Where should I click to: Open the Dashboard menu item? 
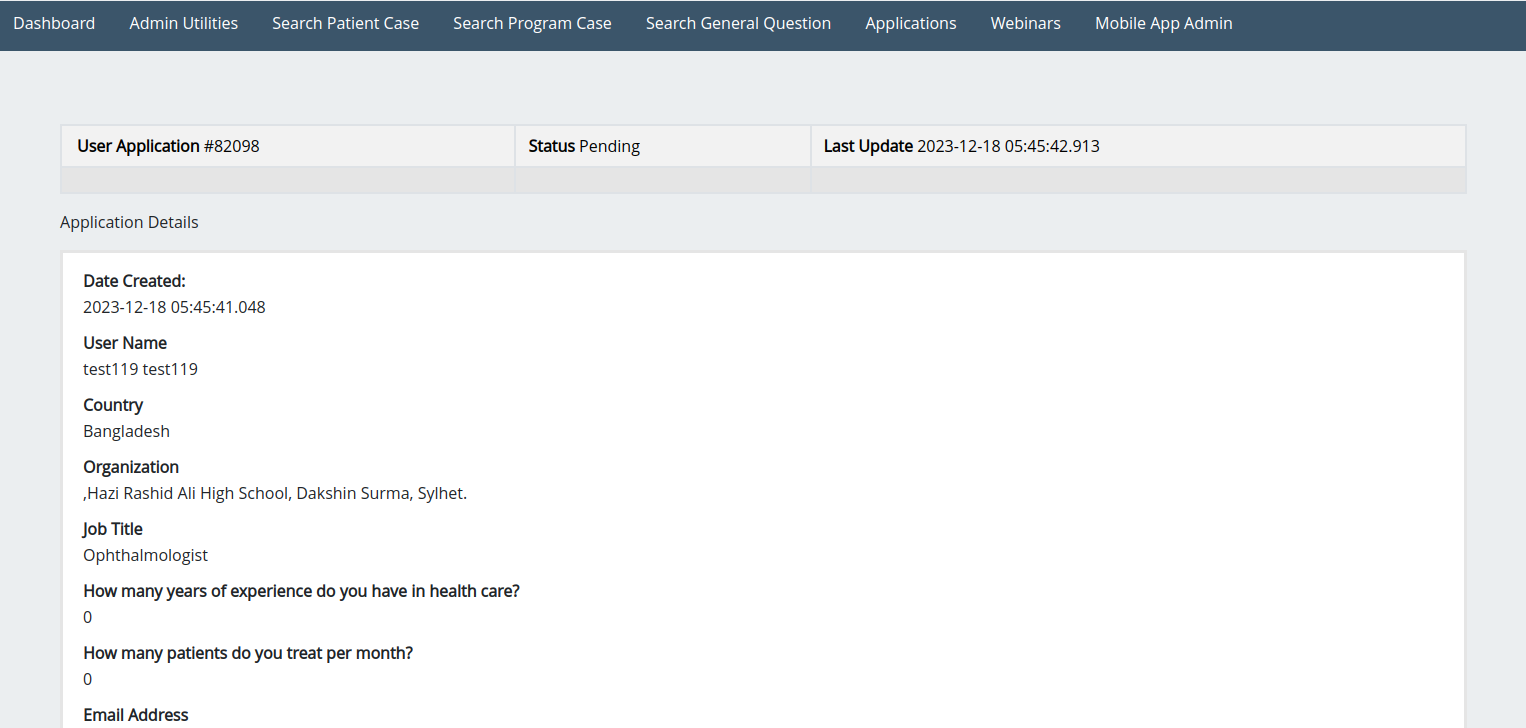[x=54, y=23]
